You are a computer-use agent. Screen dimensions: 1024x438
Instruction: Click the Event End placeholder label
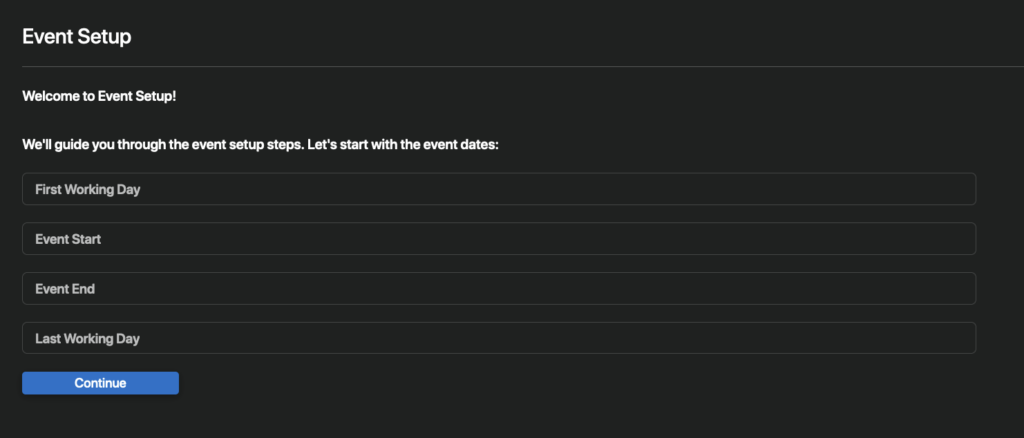[x=65, y=289]
